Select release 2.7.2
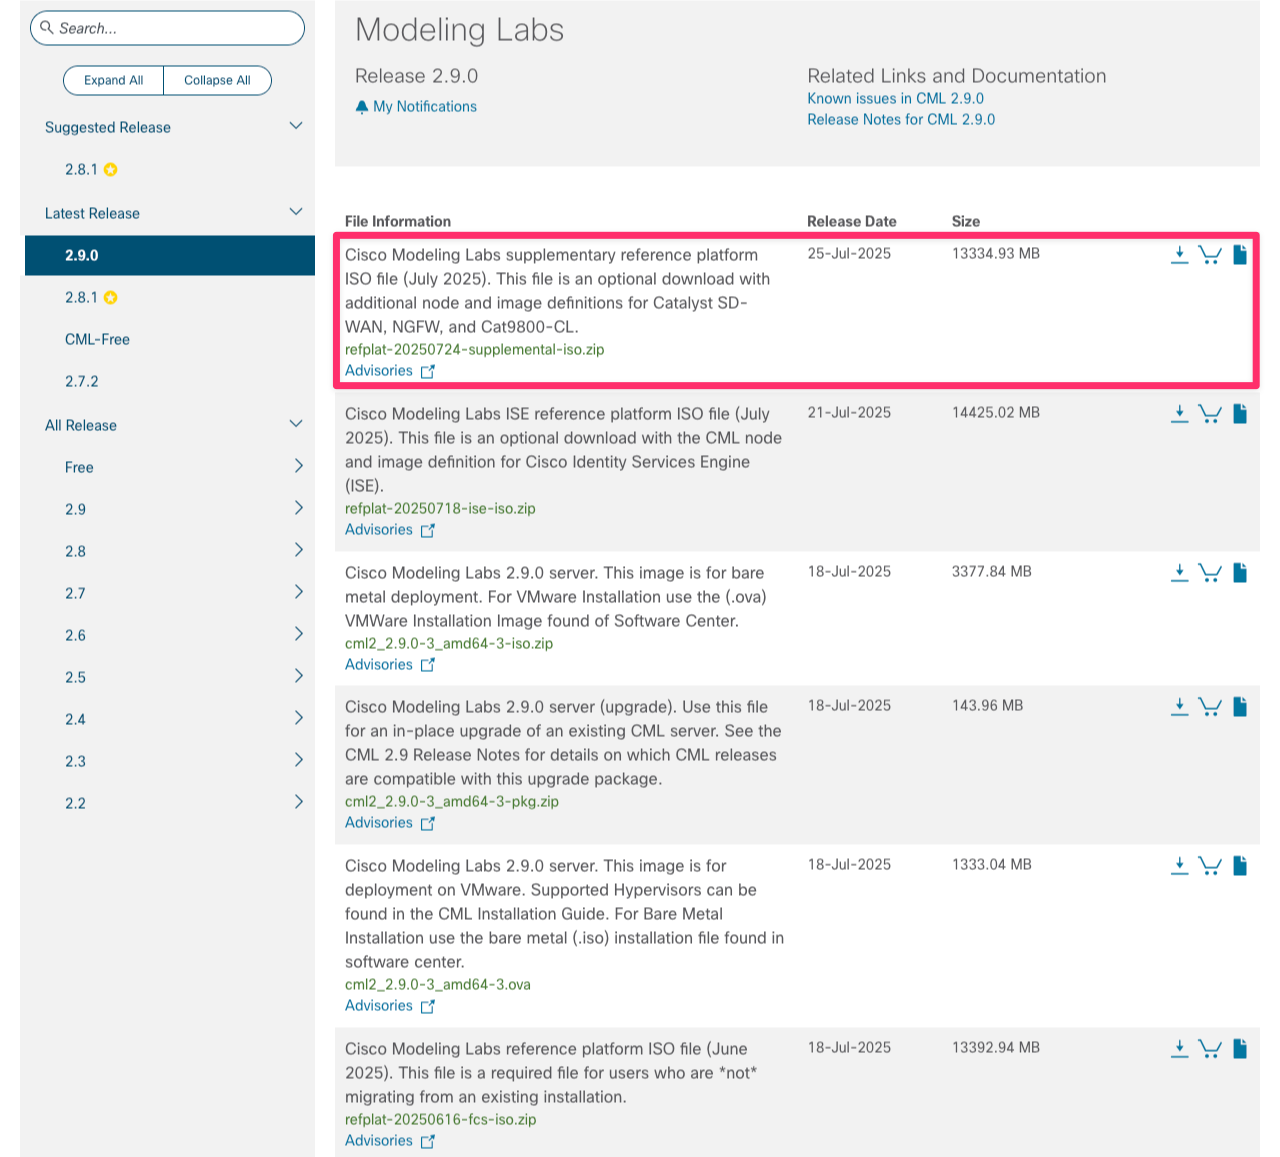The height and width of the screenshot is (1157, 1280). 81,382
